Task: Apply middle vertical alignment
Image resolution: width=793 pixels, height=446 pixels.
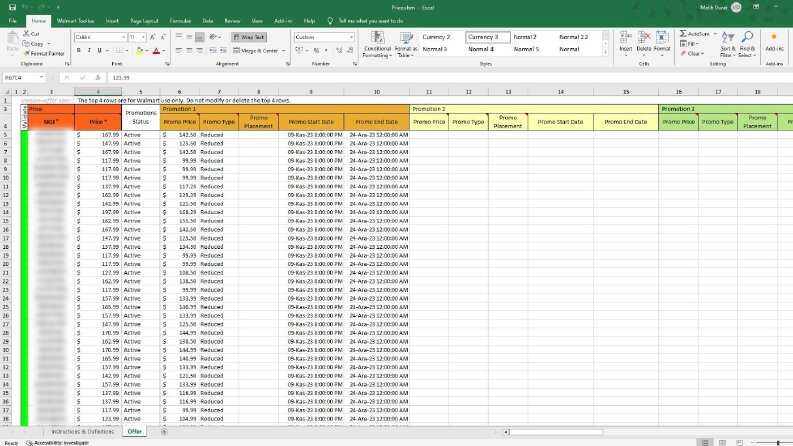Action: (x=189, y=37)
